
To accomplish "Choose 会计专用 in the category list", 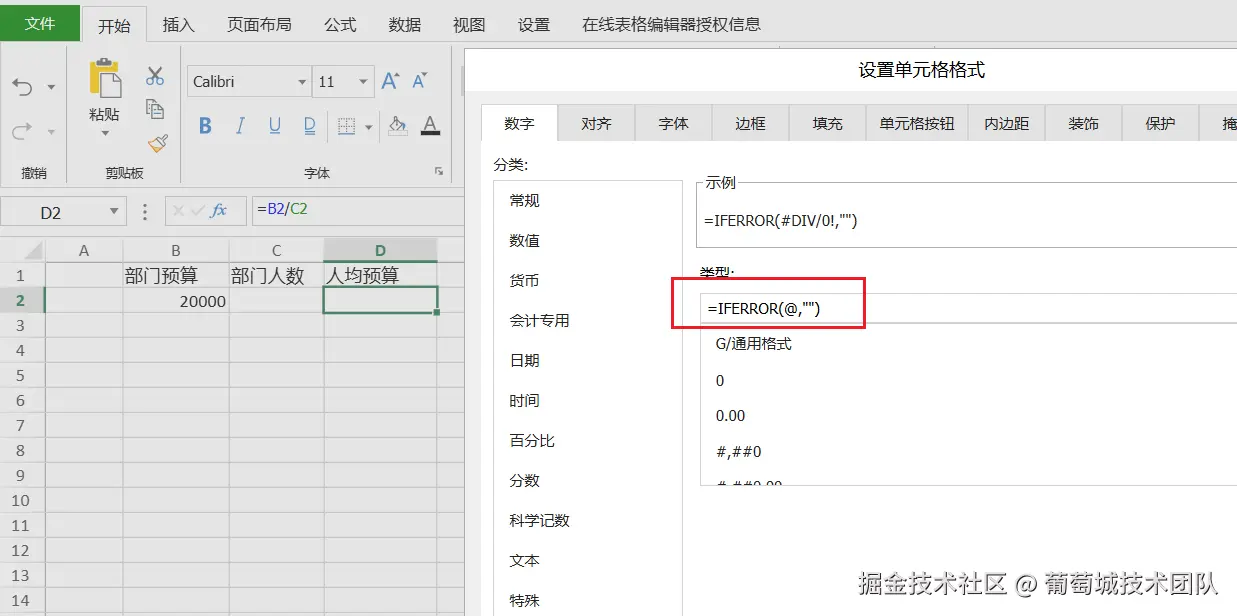I will click(x=588, y=321).
